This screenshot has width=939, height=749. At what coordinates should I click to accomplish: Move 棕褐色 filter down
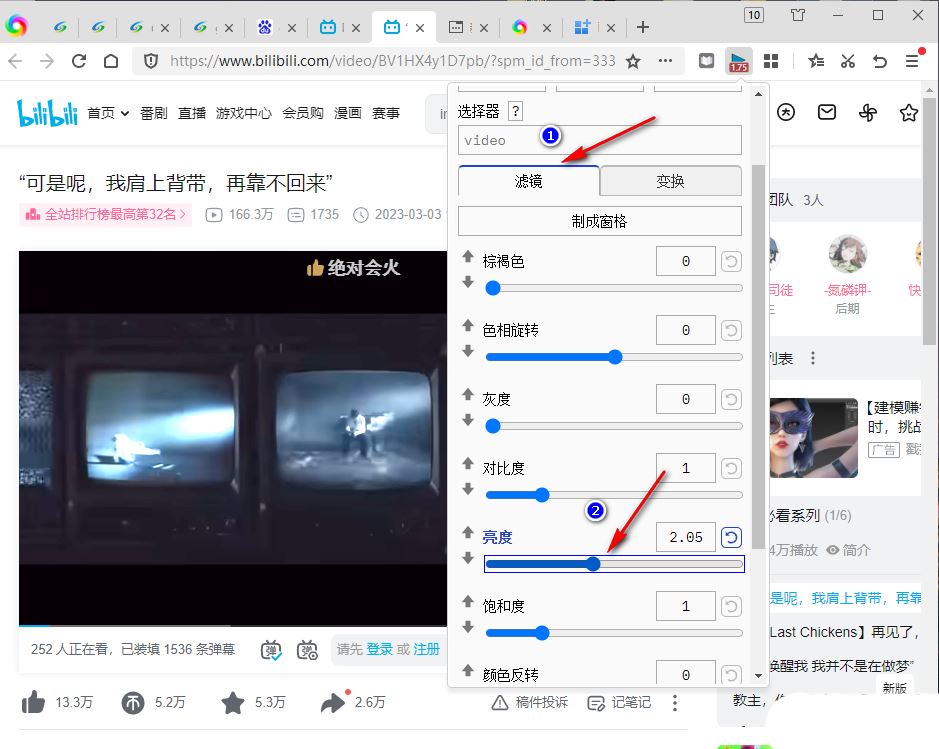tap(468, 281)
